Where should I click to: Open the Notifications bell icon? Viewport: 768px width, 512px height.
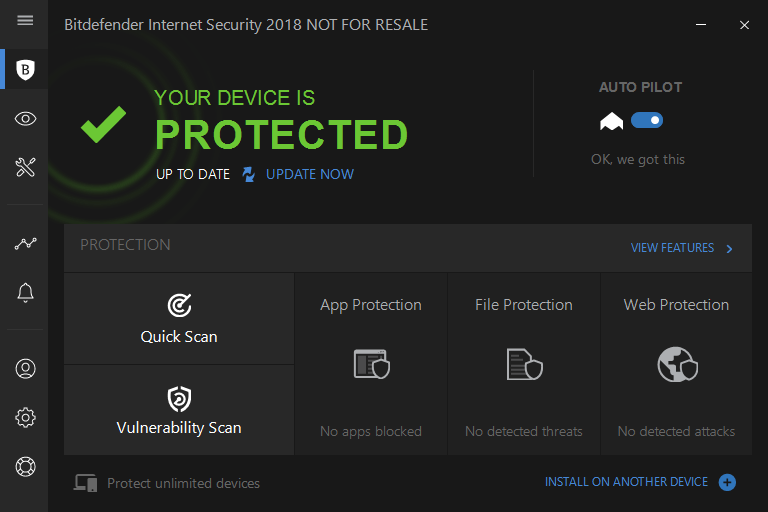pos(26,292)
